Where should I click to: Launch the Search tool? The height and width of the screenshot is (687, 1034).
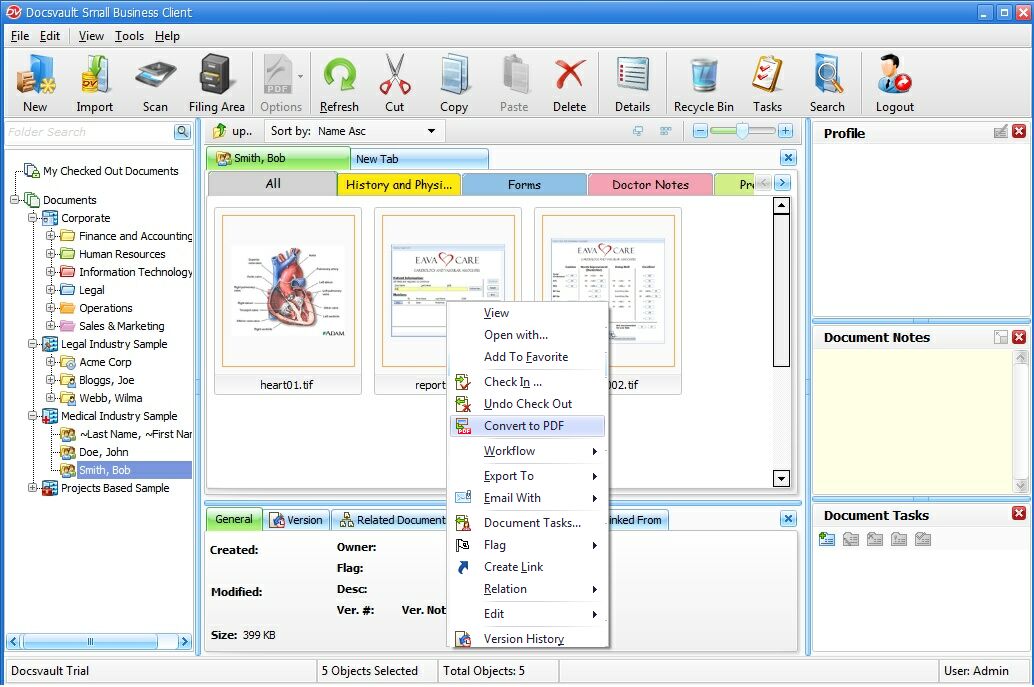(828, 80)
